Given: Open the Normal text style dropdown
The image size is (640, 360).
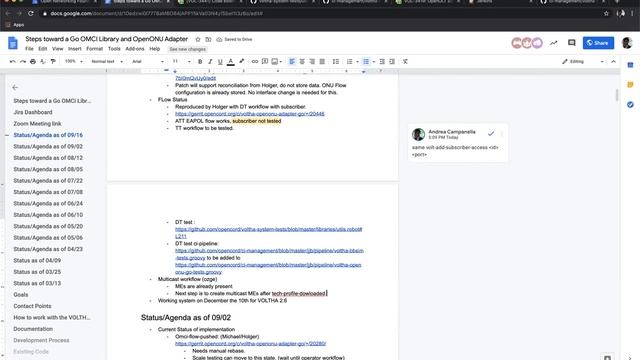Looking at the screenshot, I should tap(107, 62).
